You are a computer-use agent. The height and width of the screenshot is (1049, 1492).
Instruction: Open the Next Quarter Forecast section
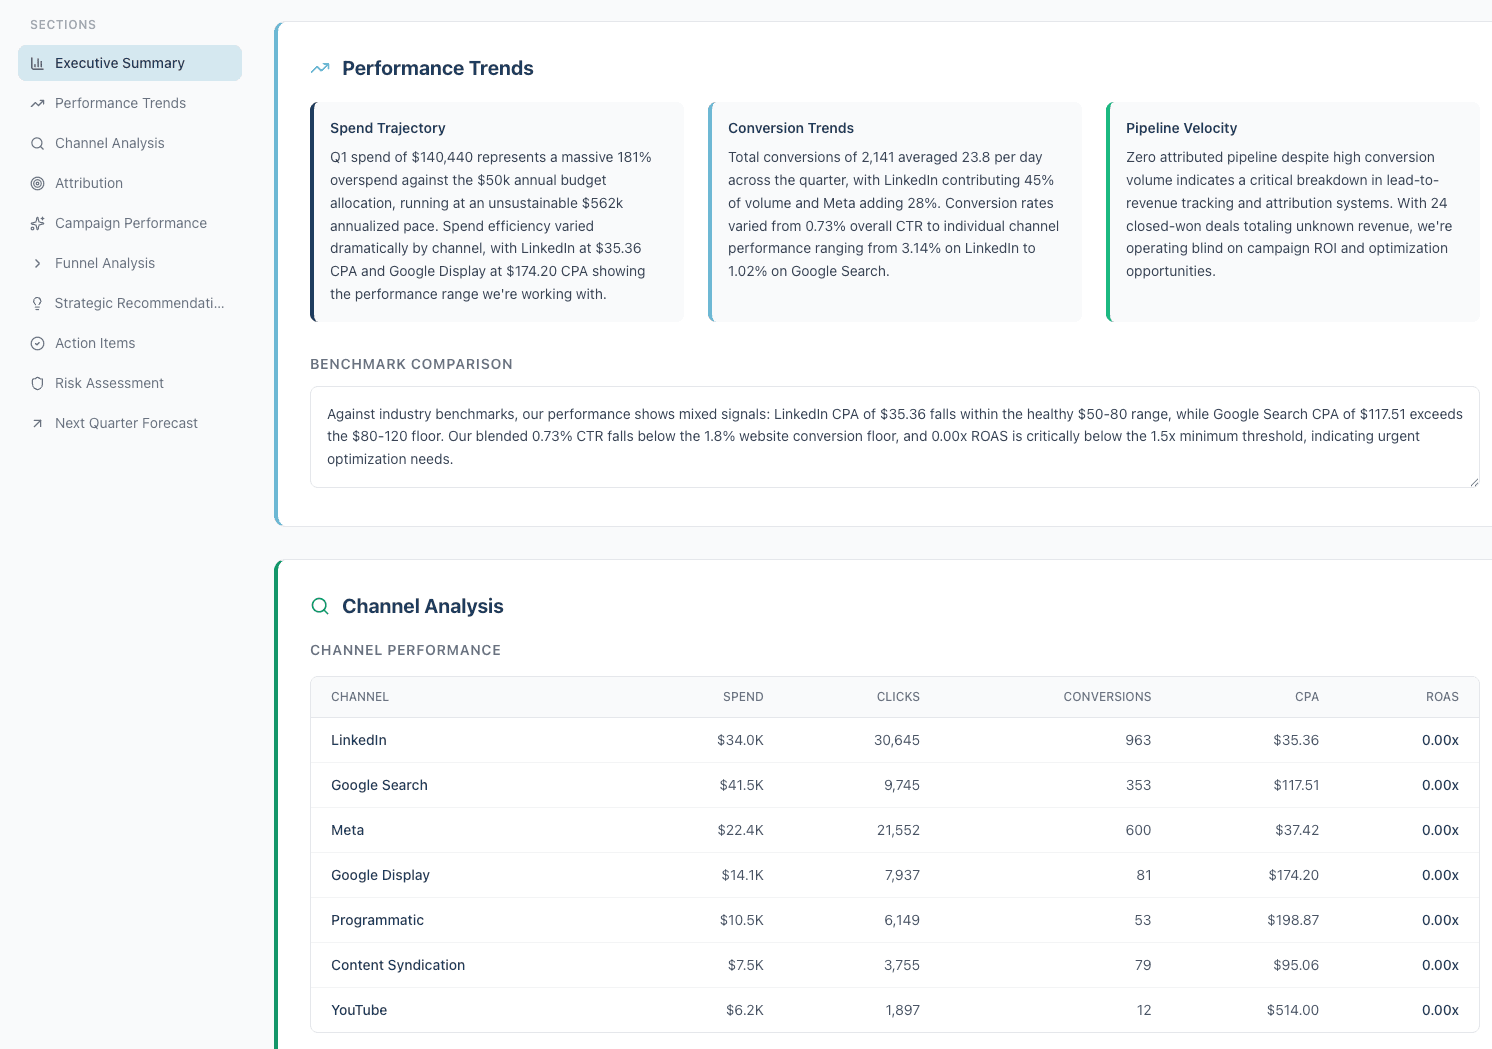tap(126, 423)
